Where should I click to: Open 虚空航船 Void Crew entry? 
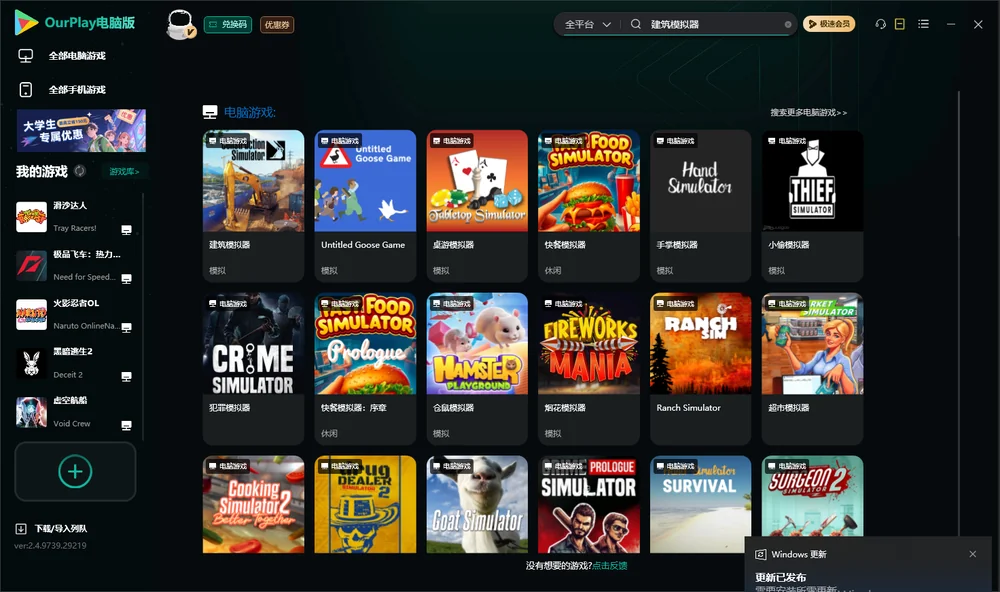click(75, 411)
